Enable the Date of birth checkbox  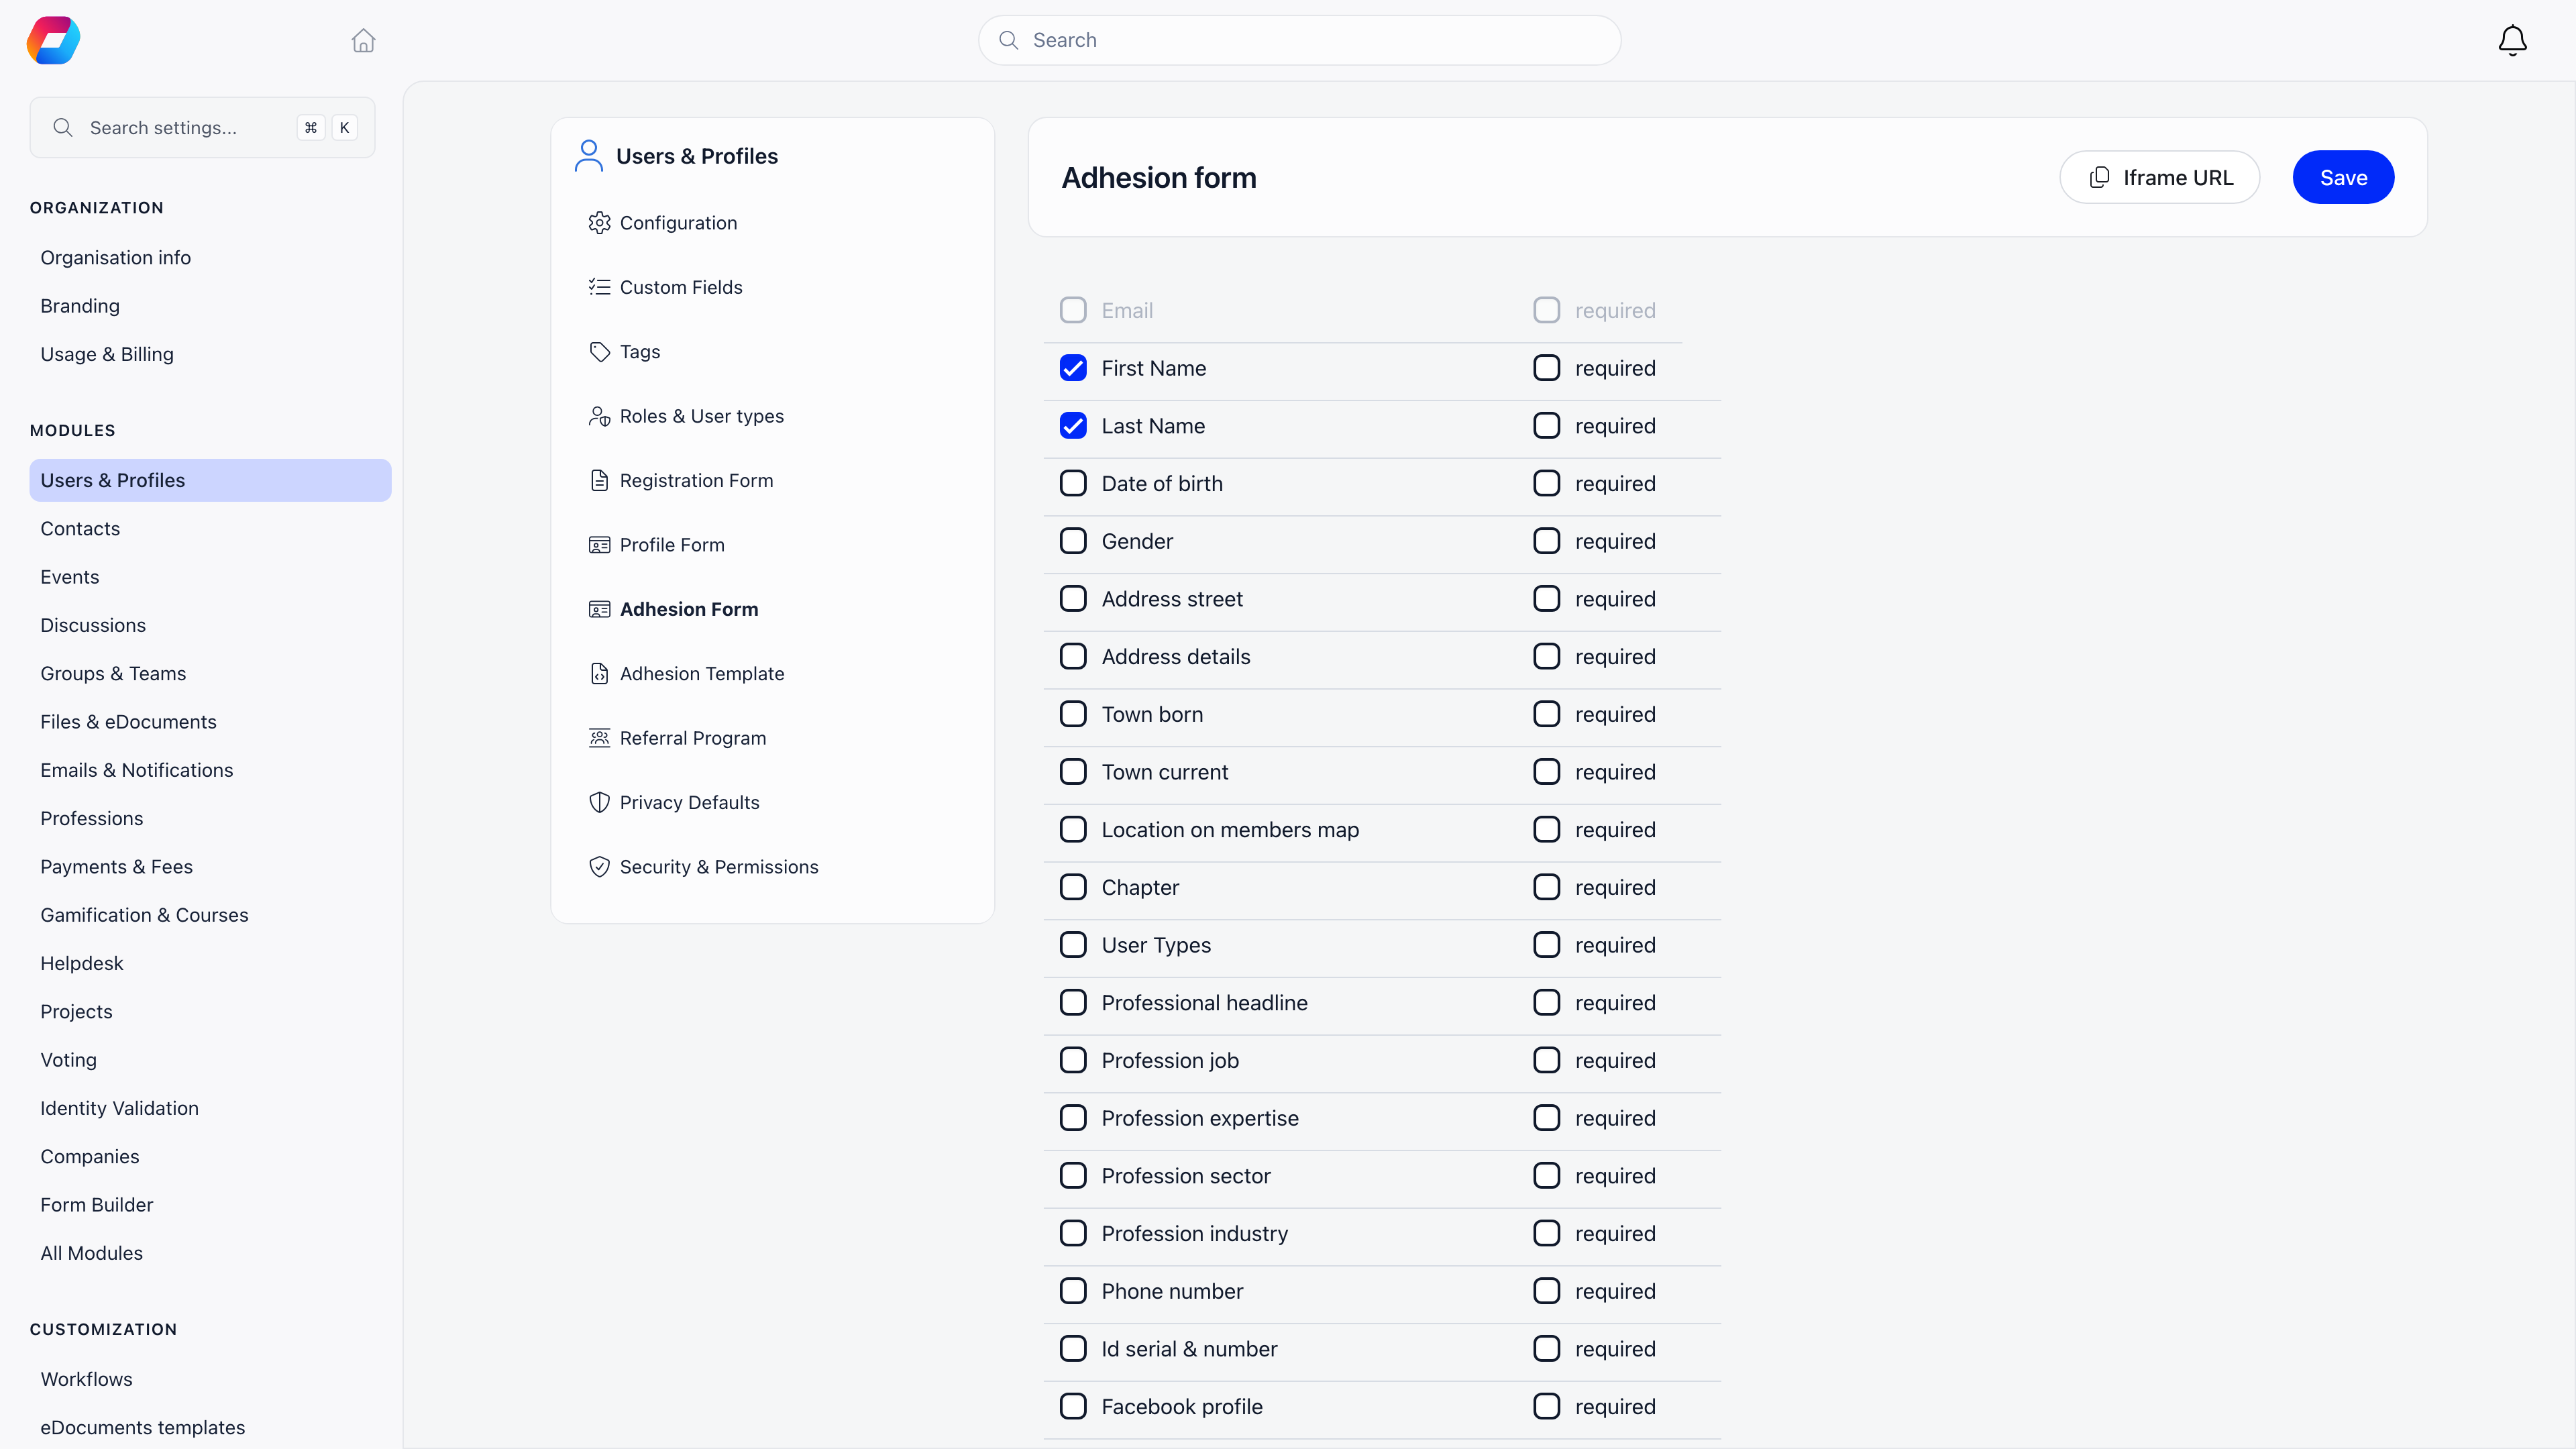pyautogui.click(x=1073, y=484)
